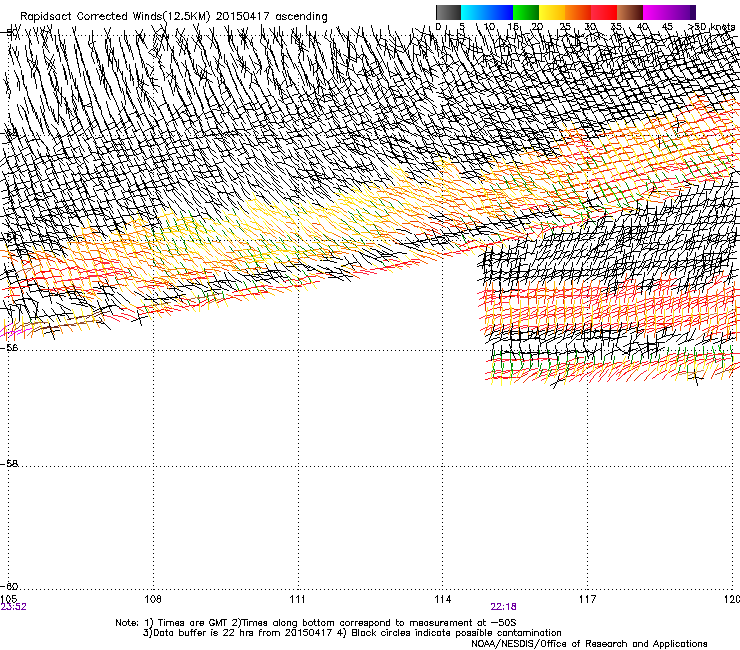The height and width of the screenshot is (650, 740).
Task: Click the '25' legend scale label
Action: (x=564, y=27)
